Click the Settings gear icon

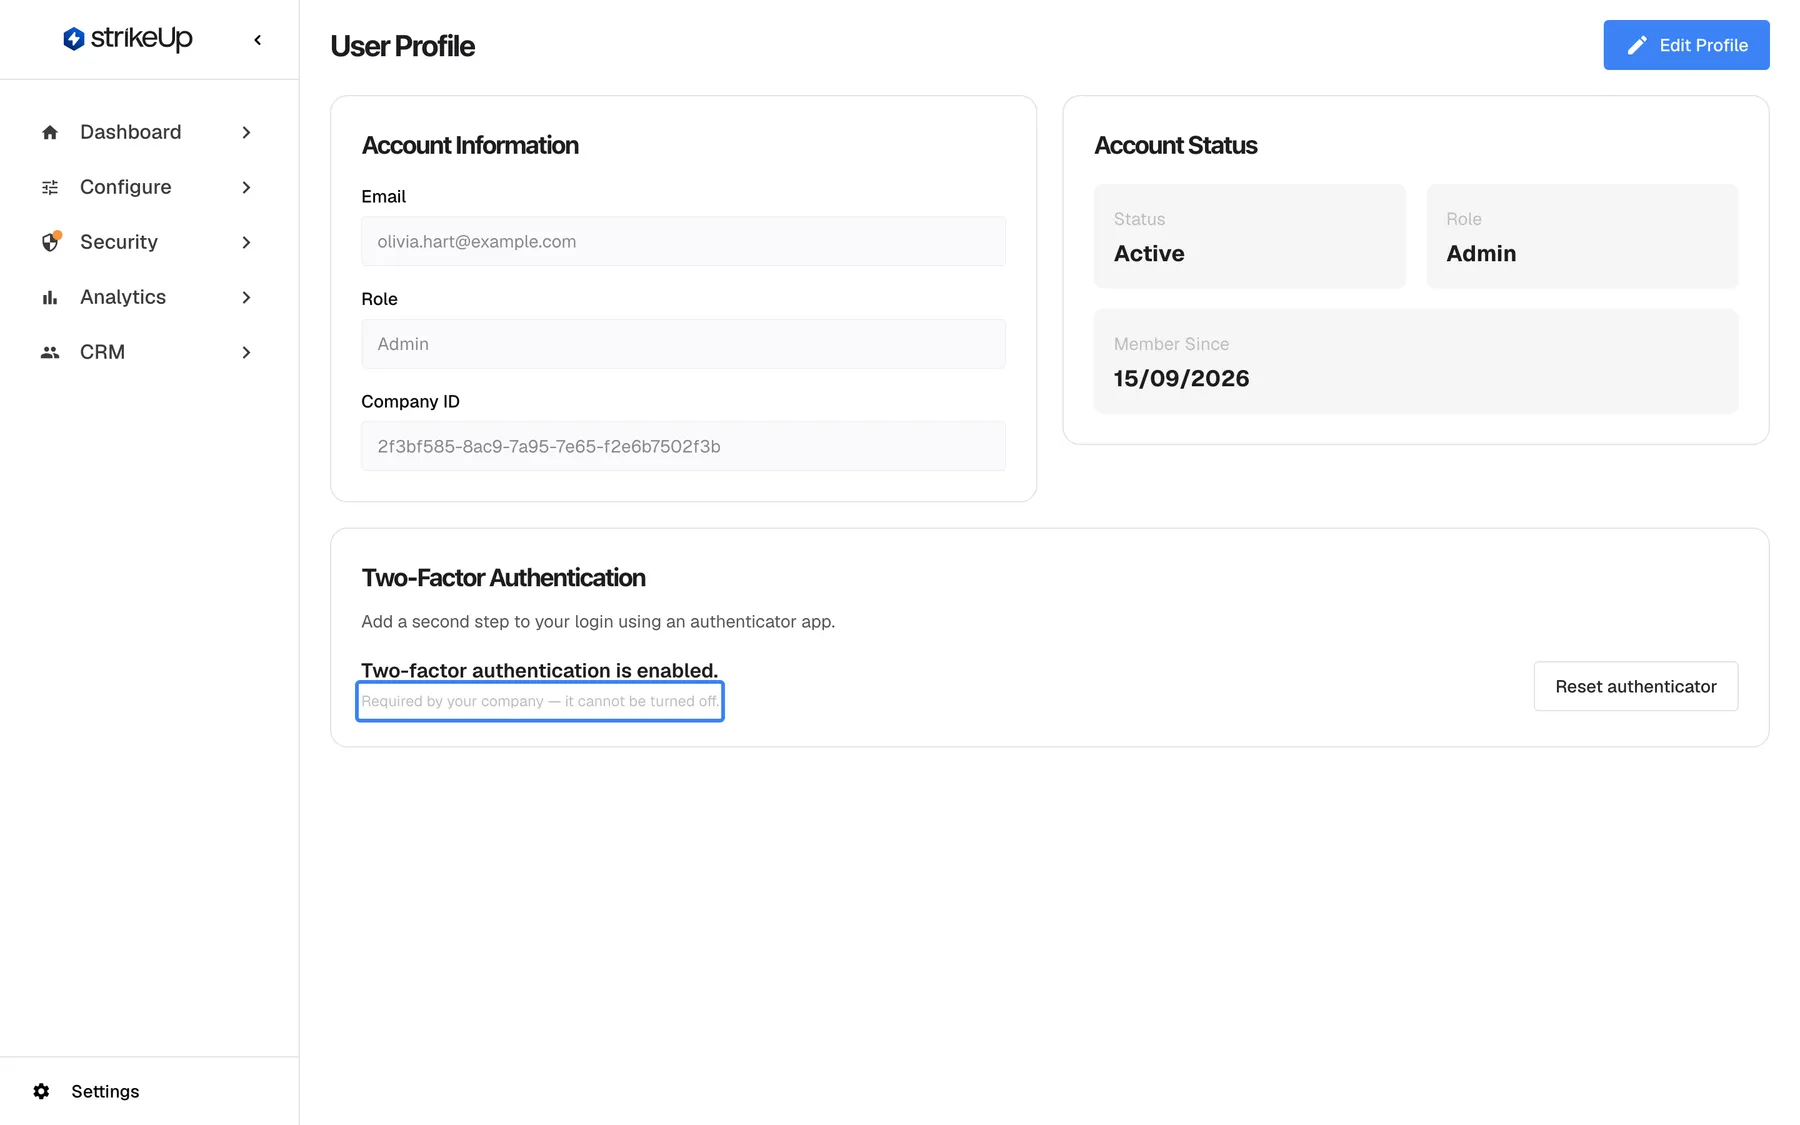41,1091
